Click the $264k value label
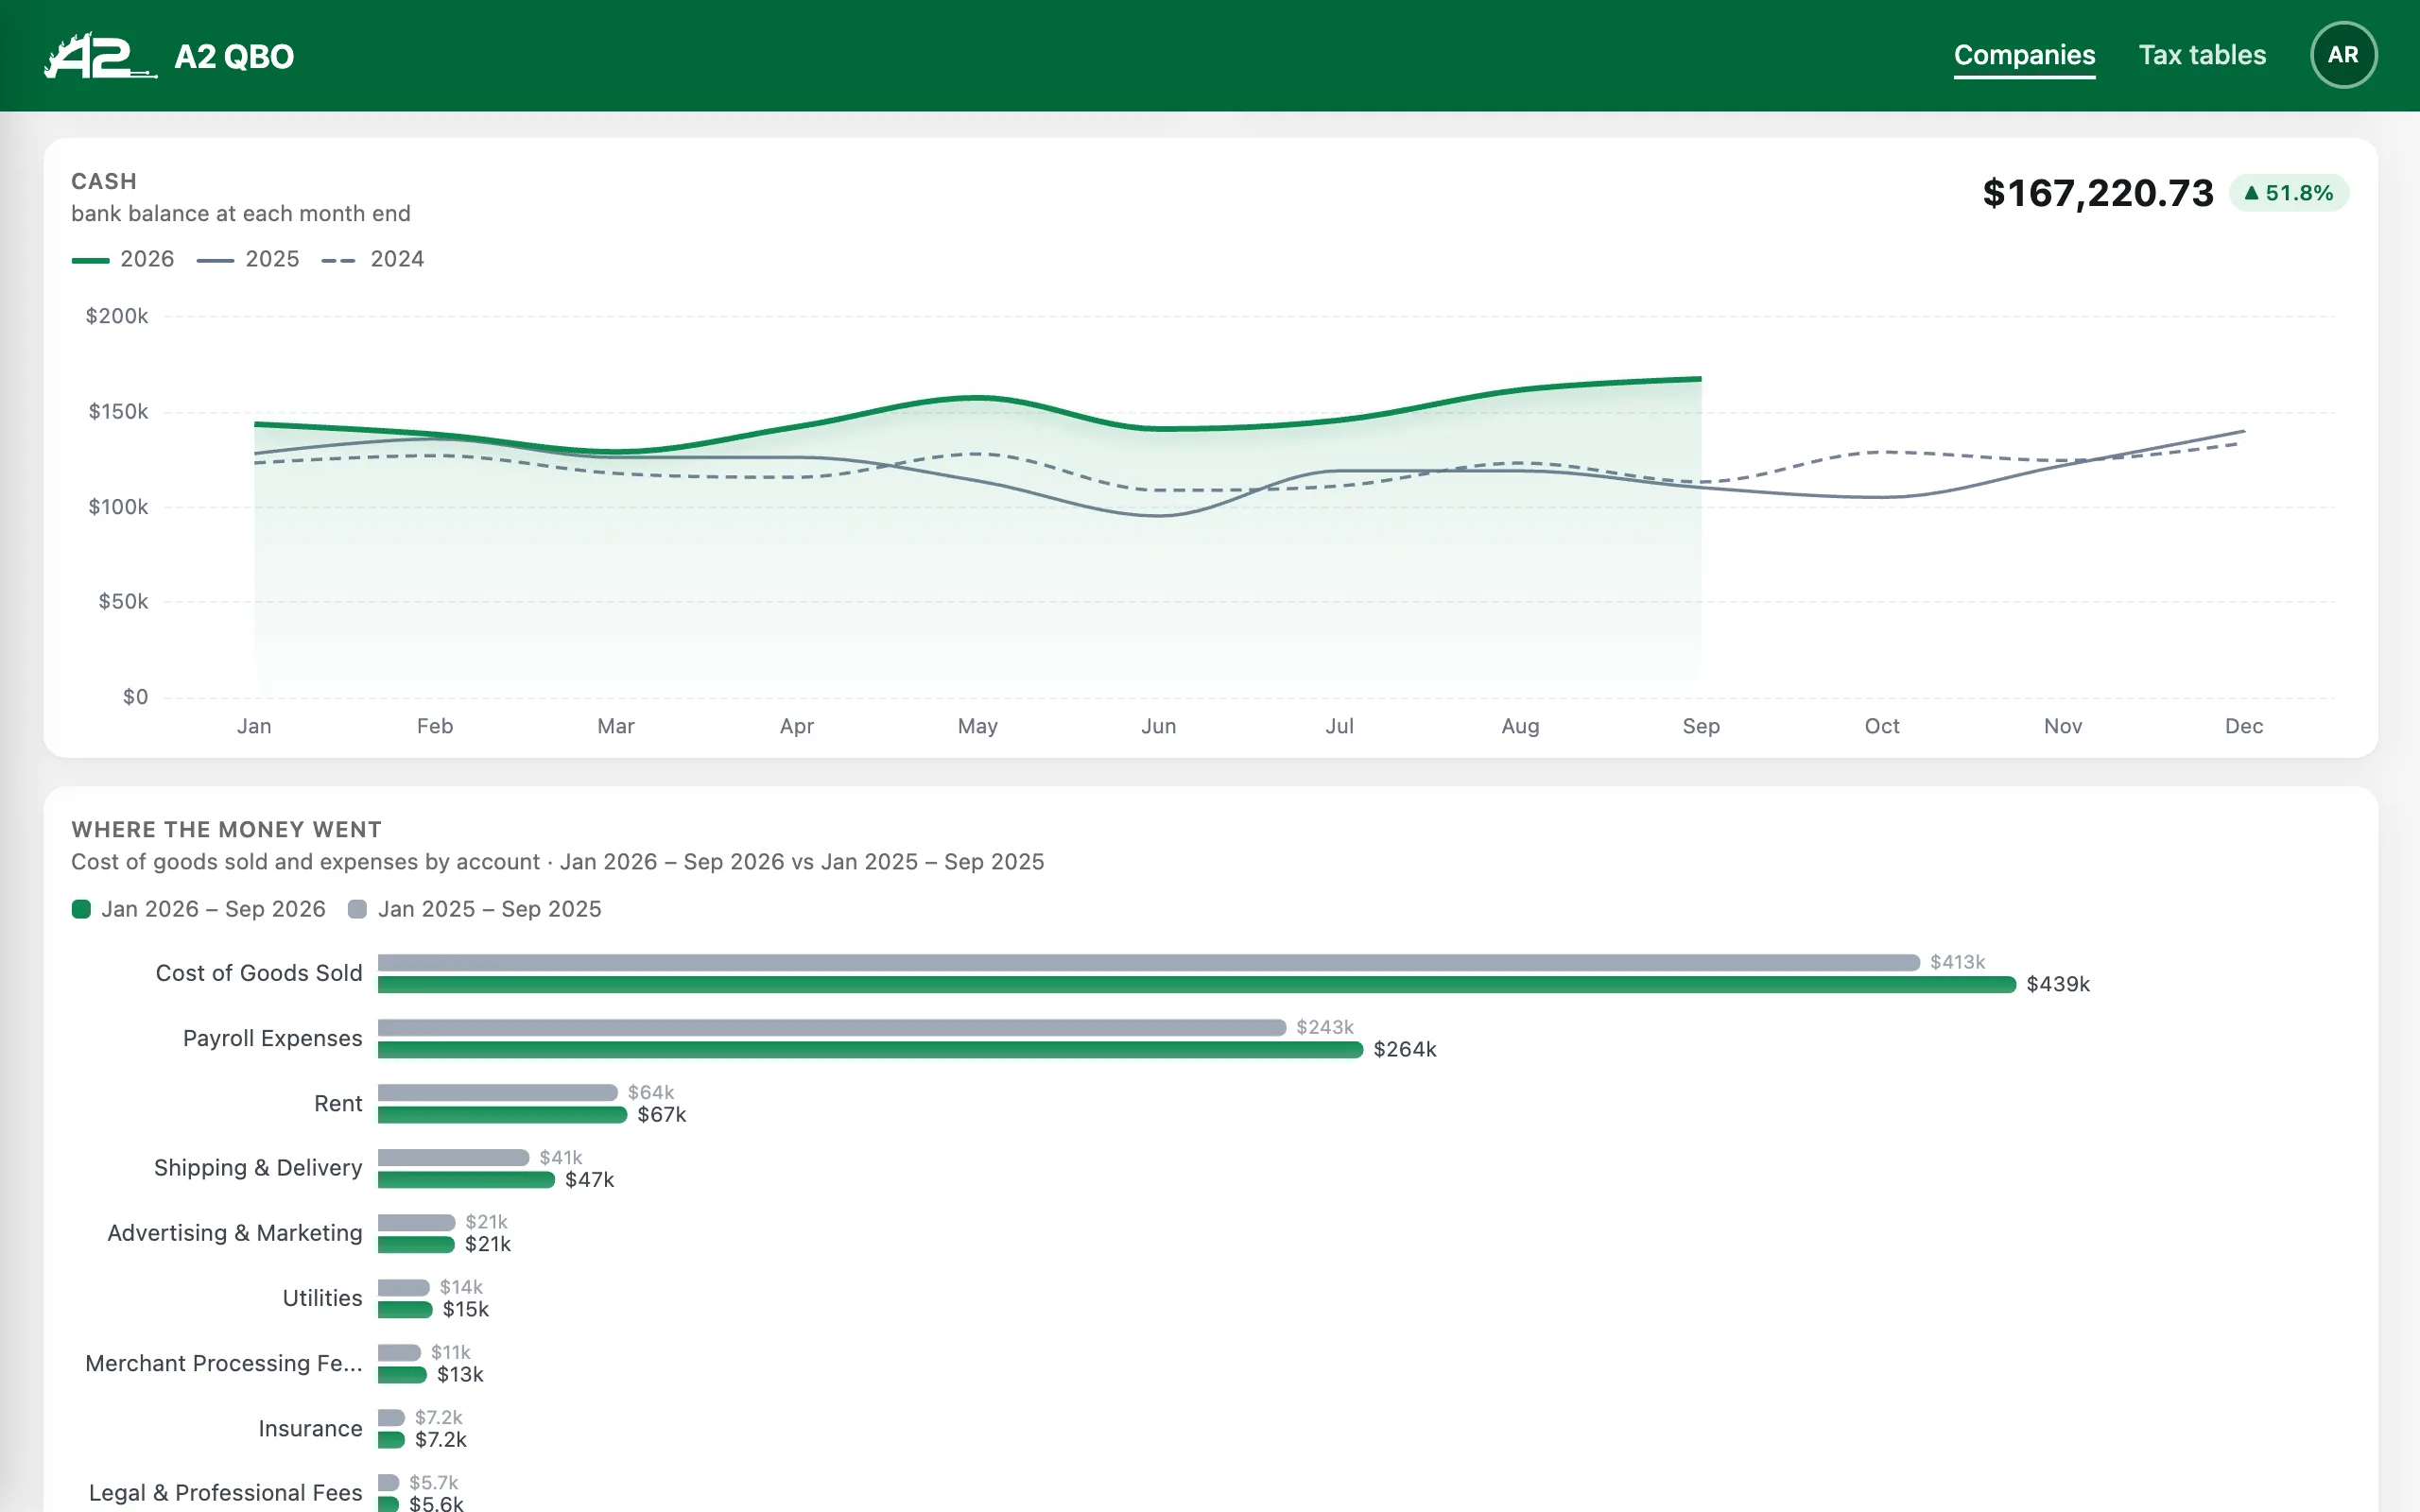2420x1512 pixels. 1405,1050
